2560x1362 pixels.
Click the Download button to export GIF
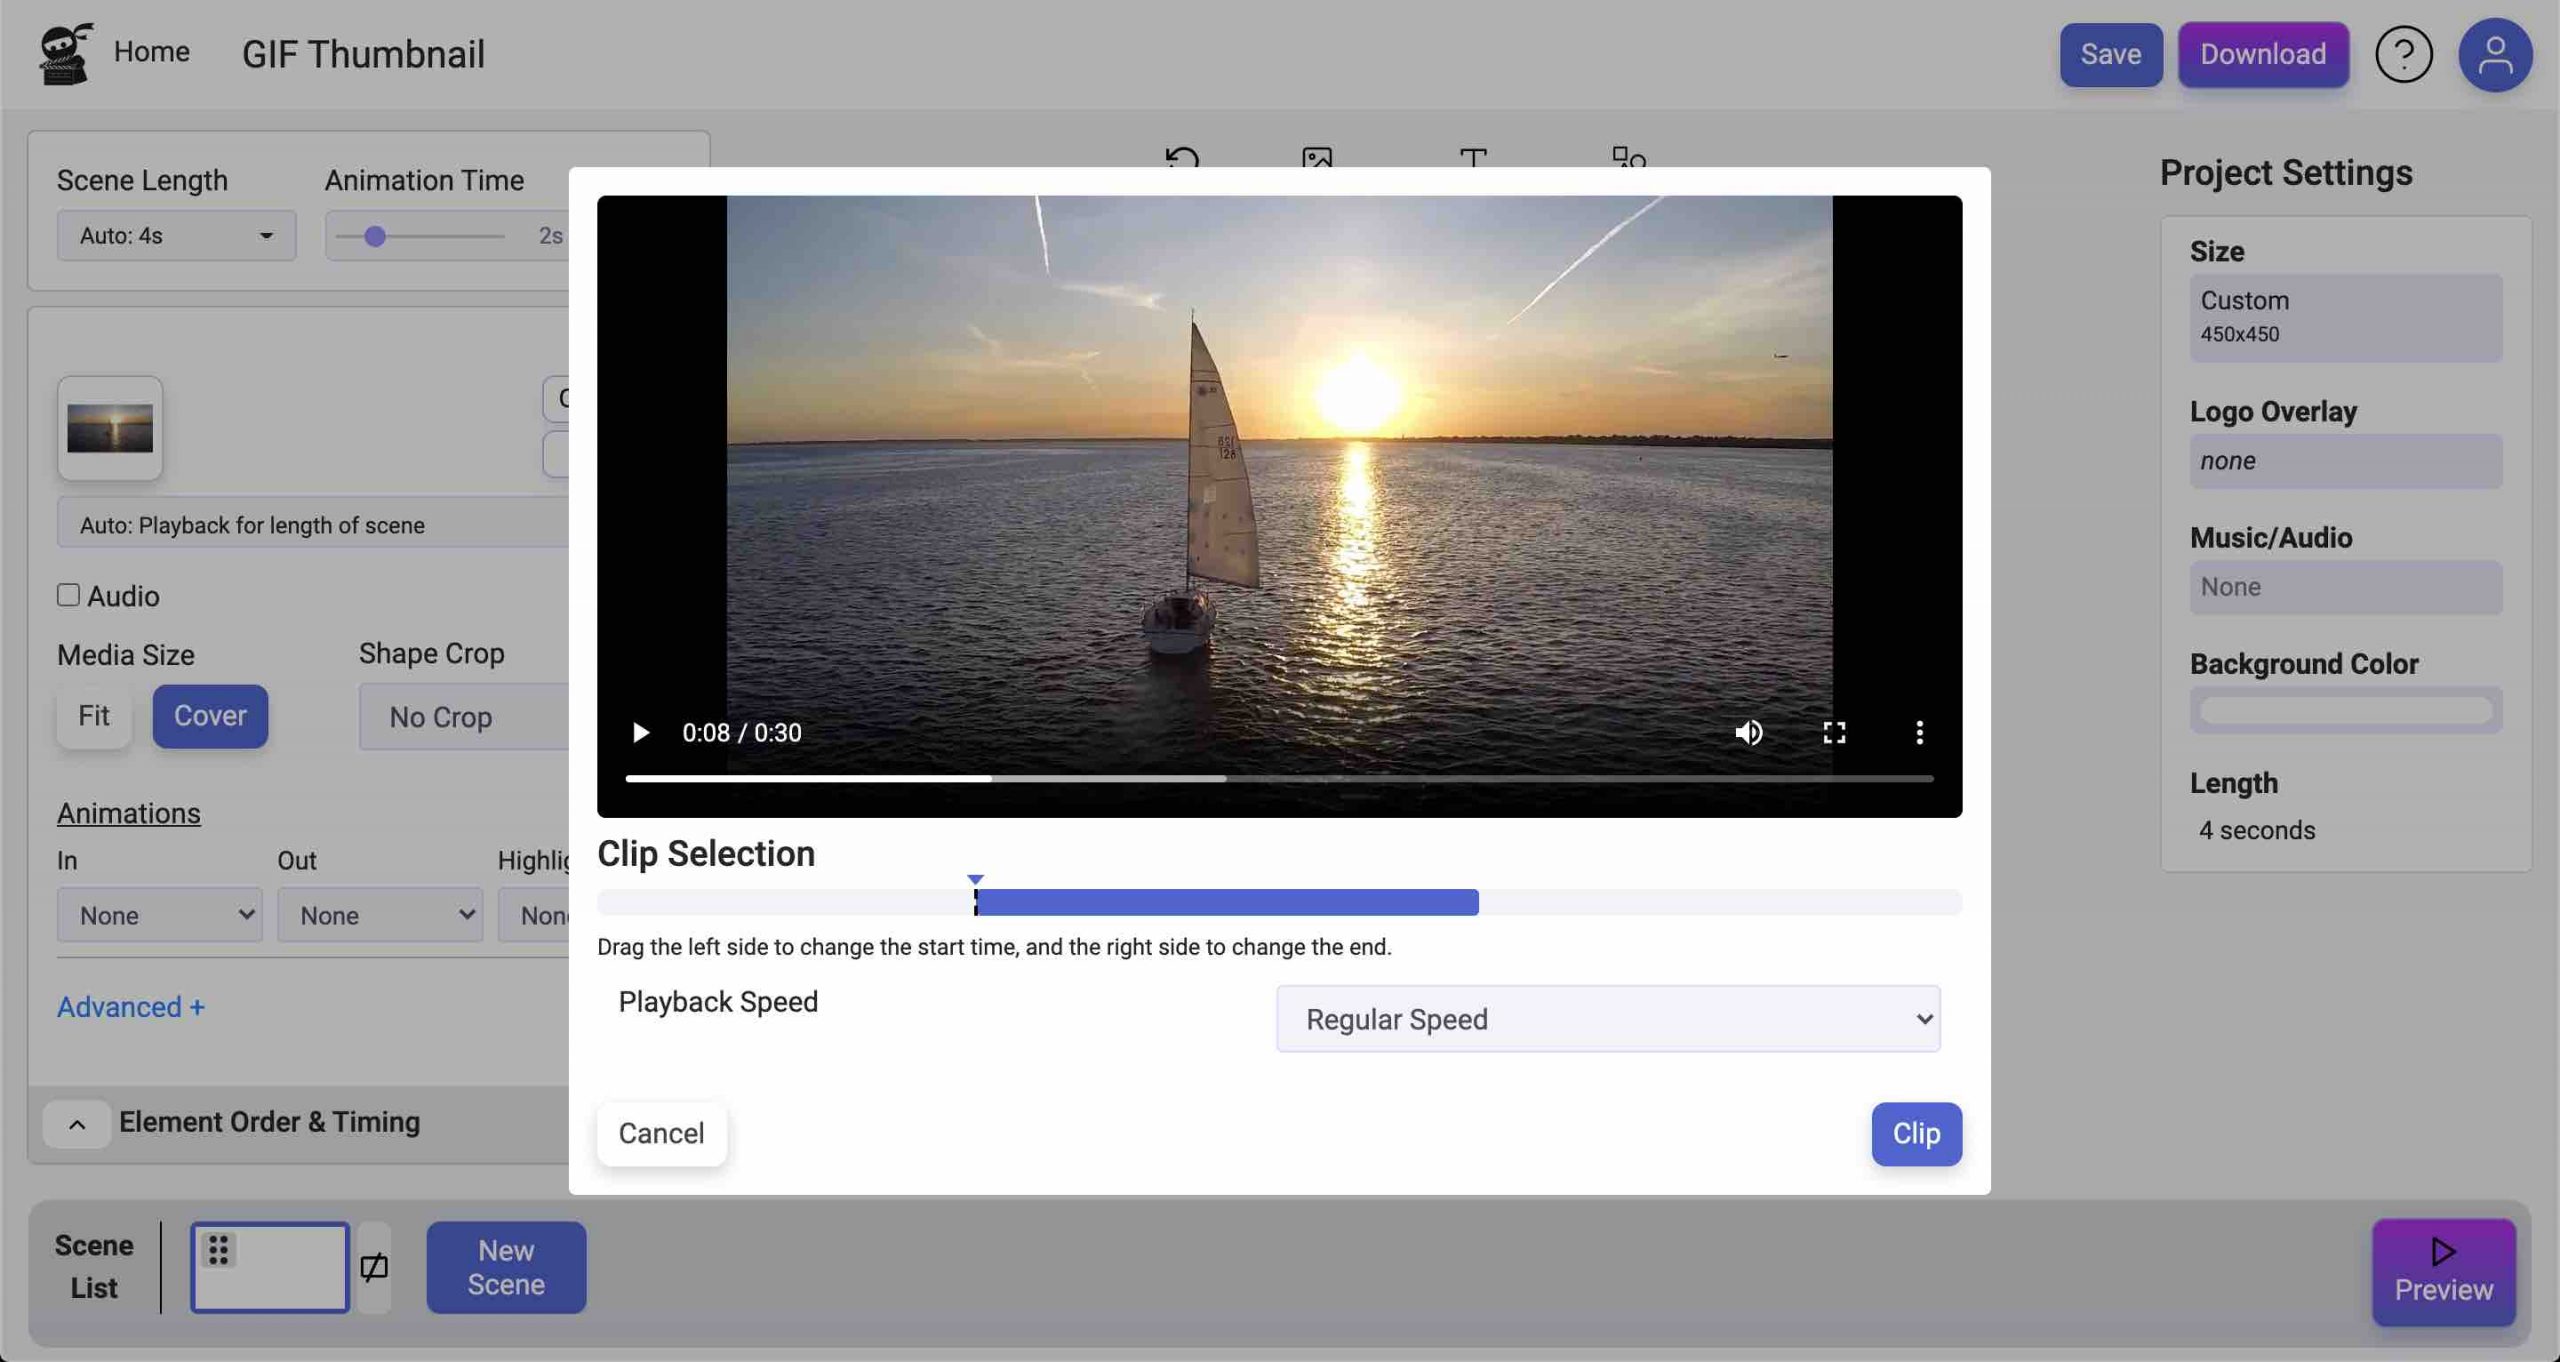pos(2264,54)
